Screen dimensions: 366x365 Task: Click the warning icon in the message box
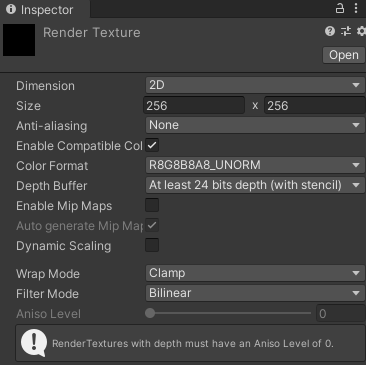pyautogui.click(x=34, y=343)
